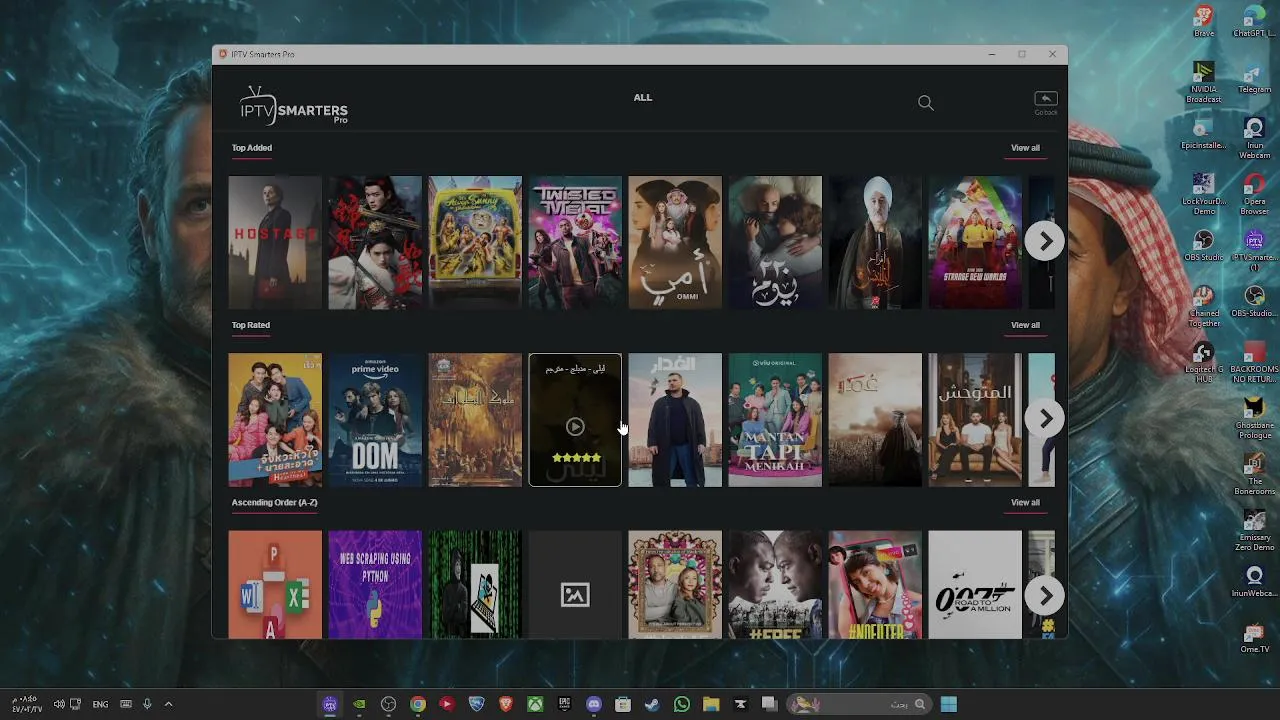Open ChatGPT desktop shortcut
Viewport: 1280px width, 720px height.
1254,20
